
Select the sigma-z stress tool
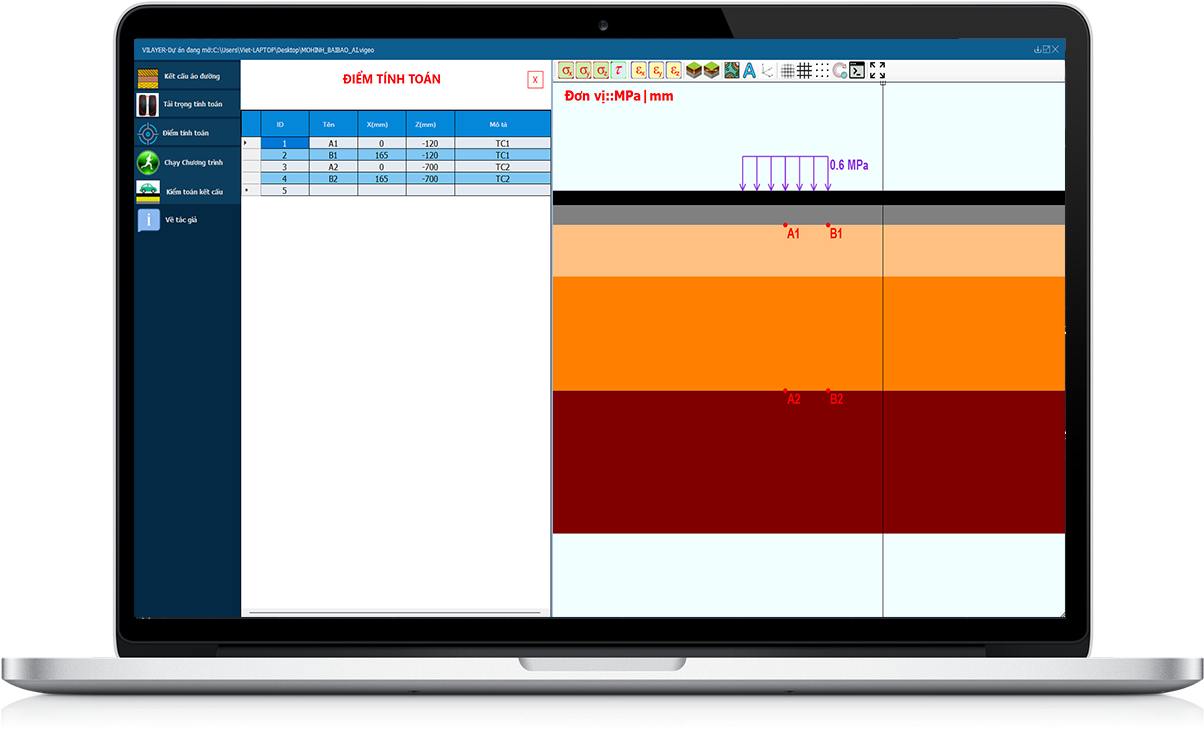click(x=601, y=70)
